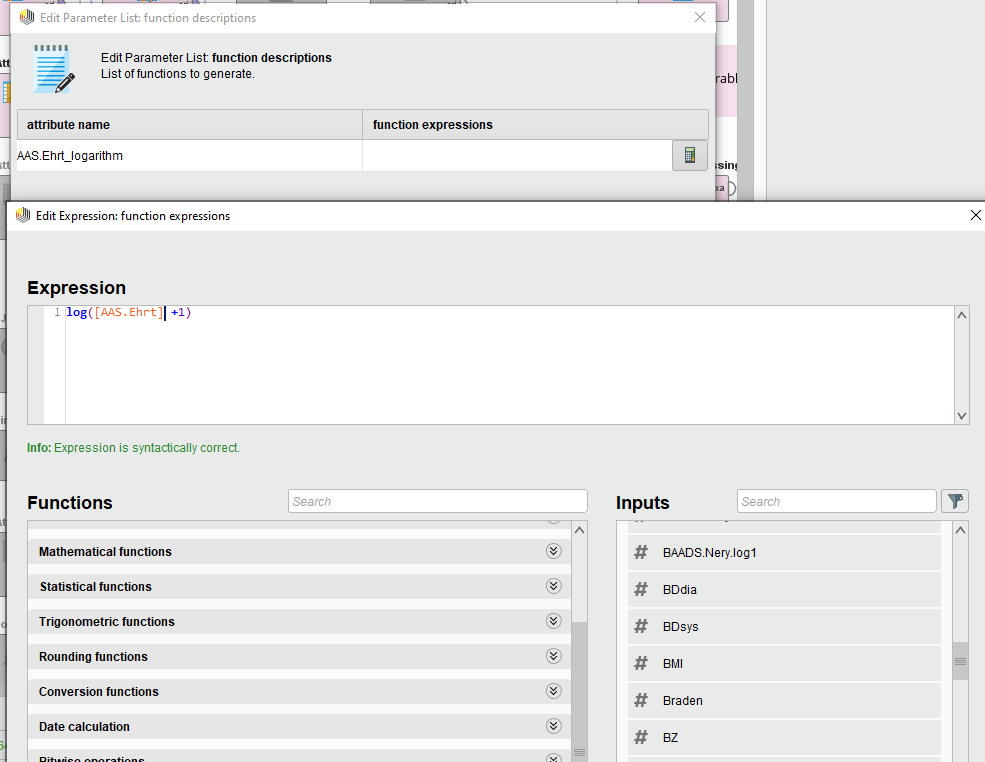Image resolution: width=985 pixels, height=762 pixels.
Task: Click Inputs list scroll up arrow
Action: click(x=961, y=530)
